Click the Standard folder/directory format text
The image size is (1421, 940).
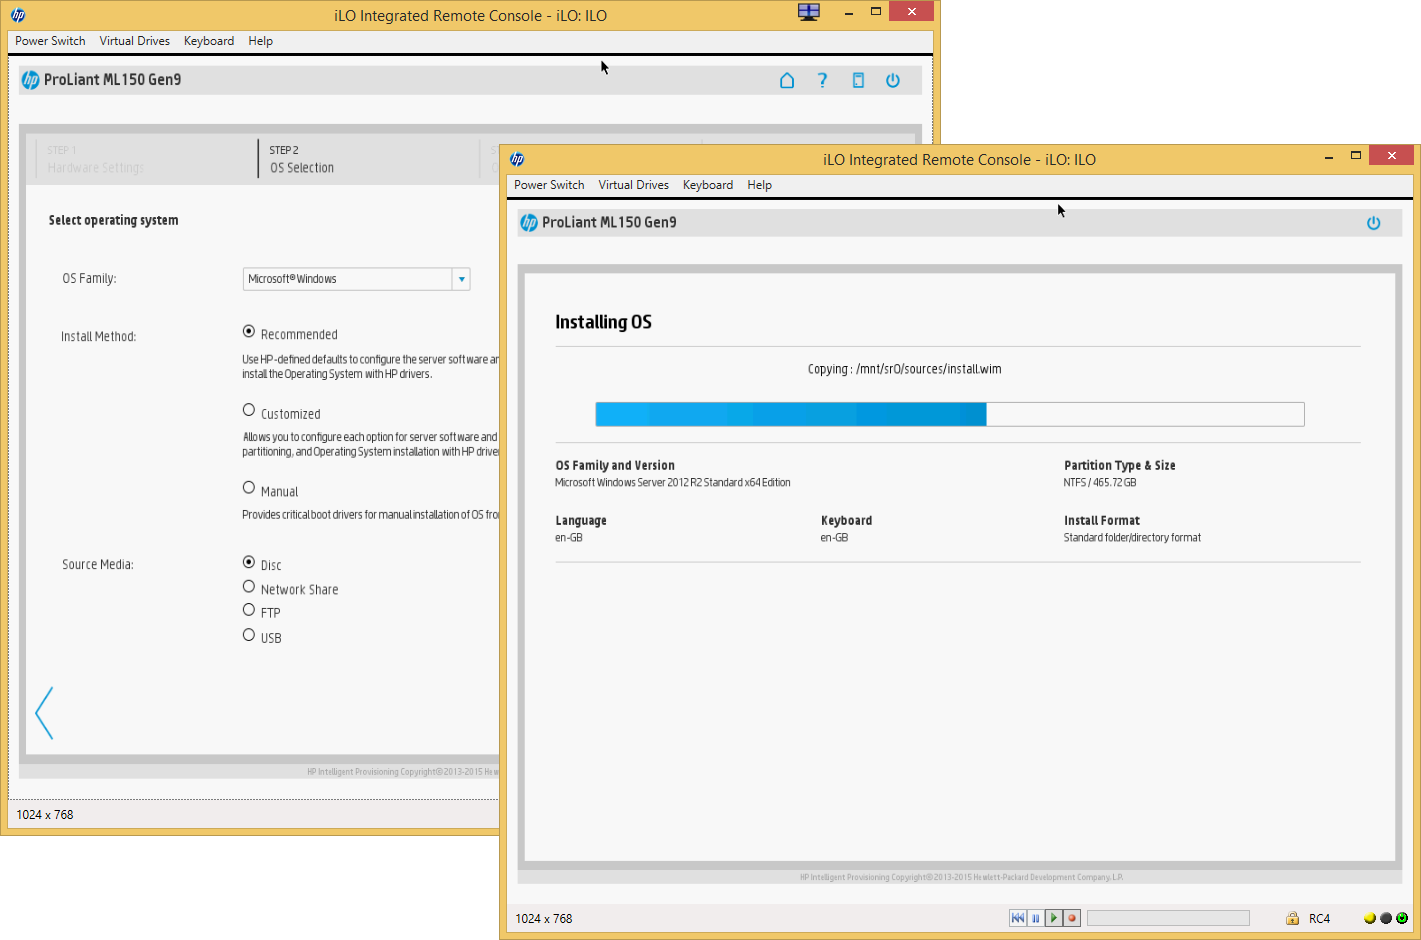pyautogui.click(x=1132, y=538)
